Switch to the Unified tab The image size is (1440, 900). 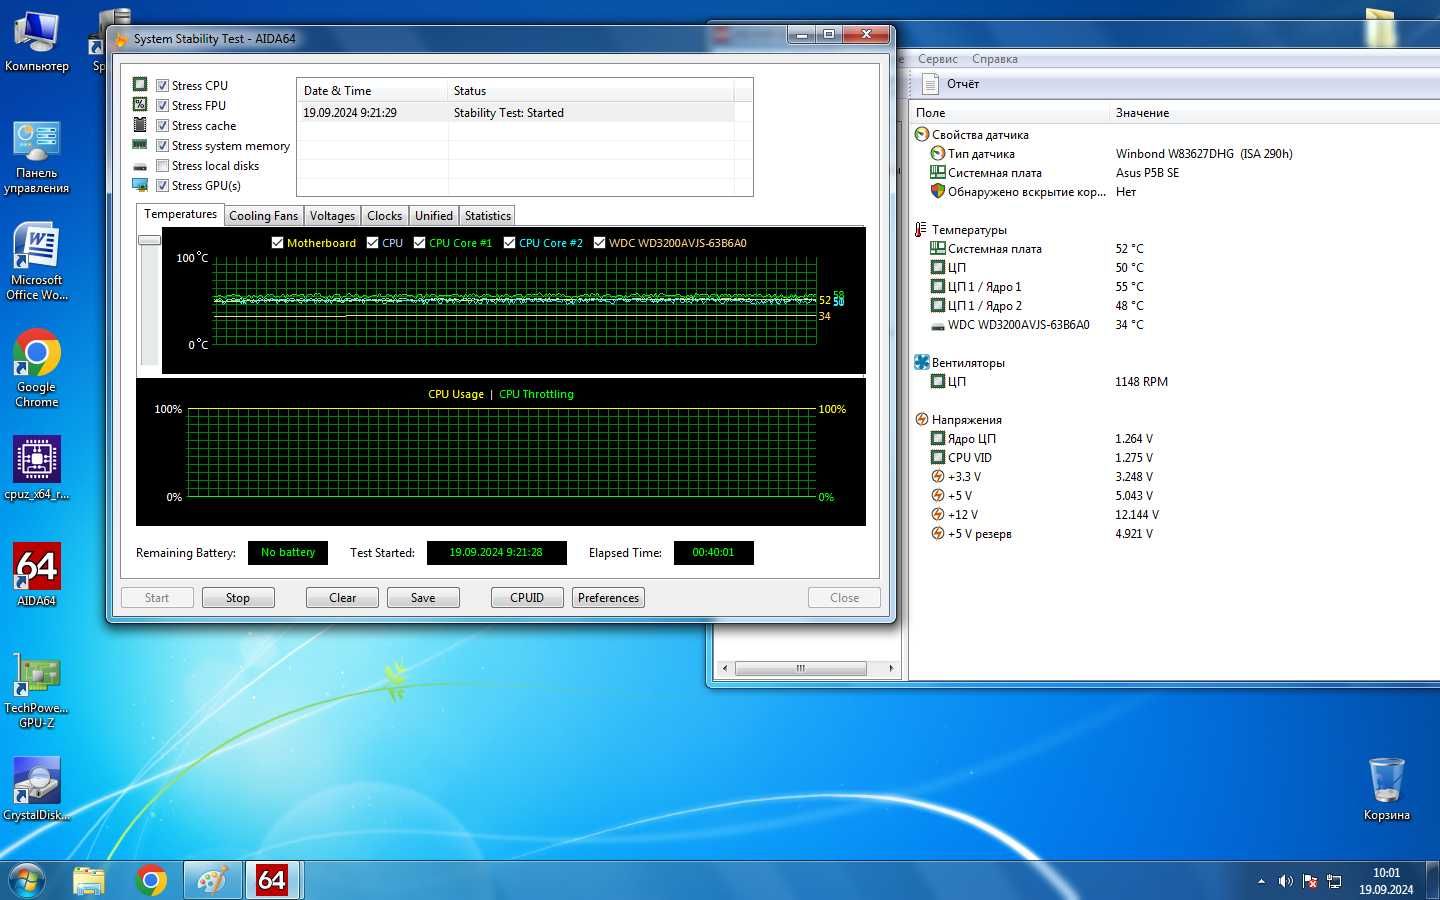[434, 216]
